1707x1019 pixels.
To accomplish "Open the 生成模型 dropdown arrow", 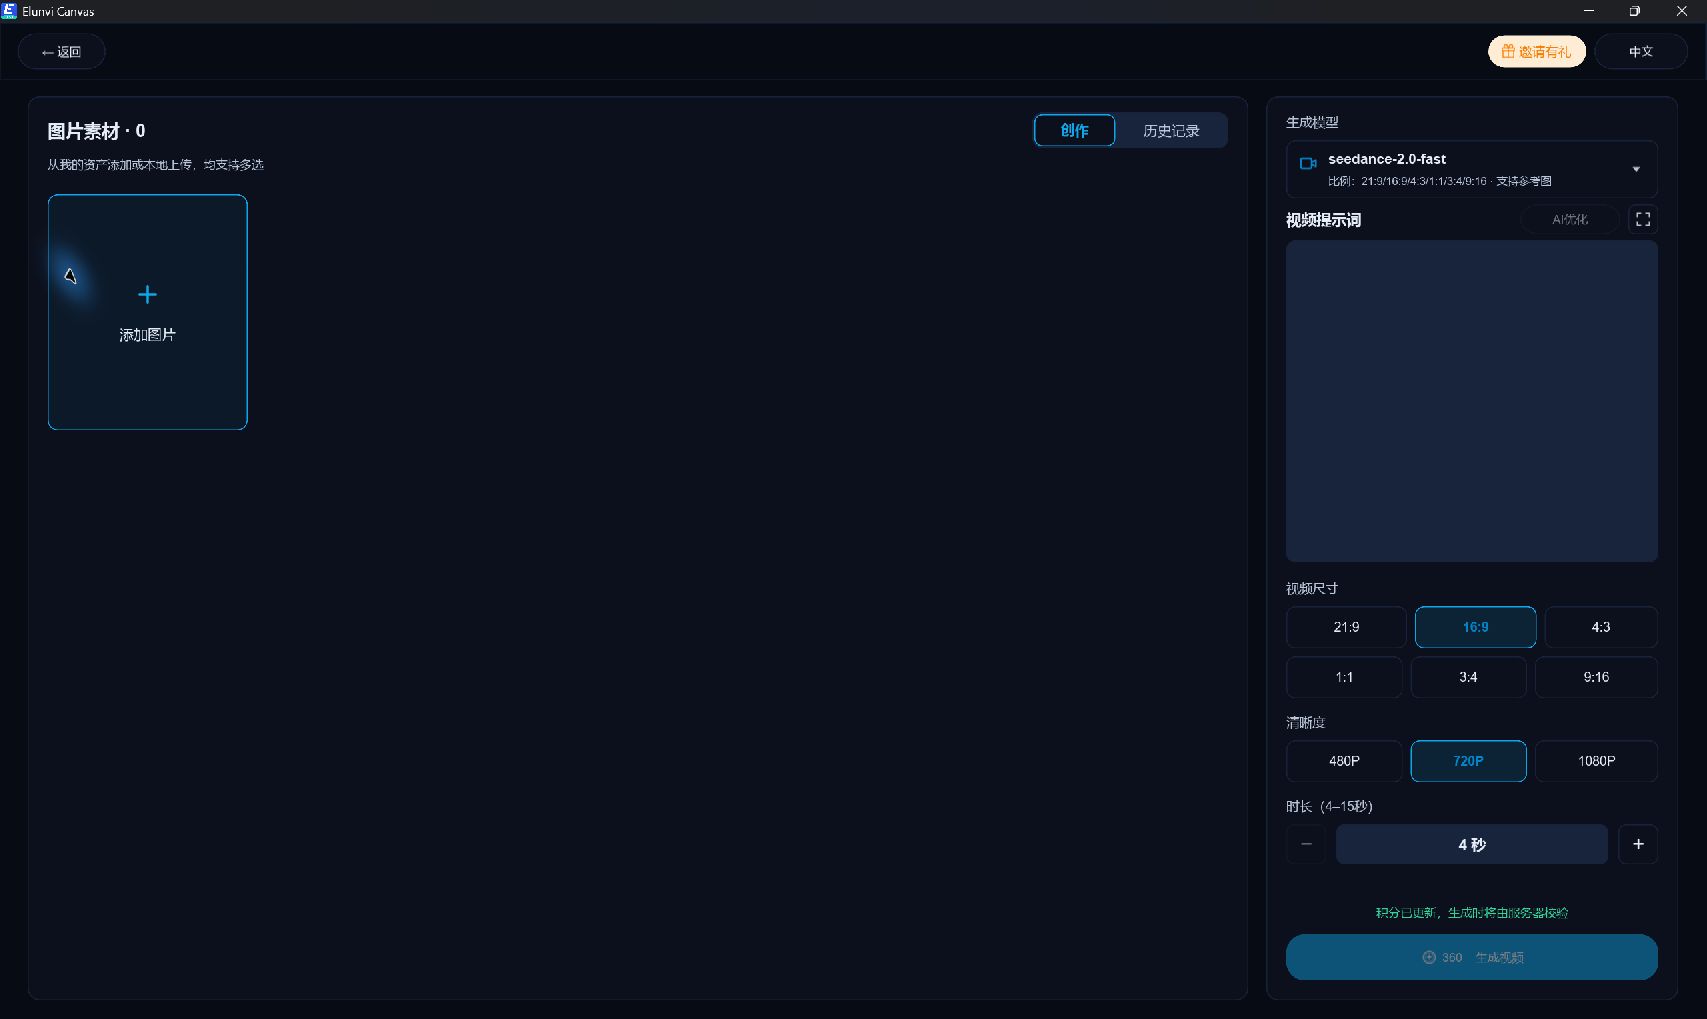I will click(1636, 169).
